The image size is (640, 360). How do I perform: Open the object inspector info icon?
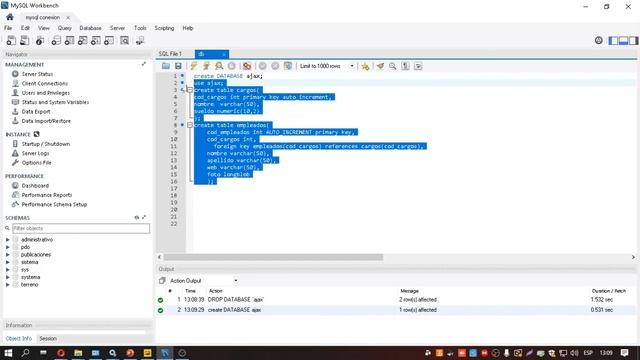click(40, 40)
